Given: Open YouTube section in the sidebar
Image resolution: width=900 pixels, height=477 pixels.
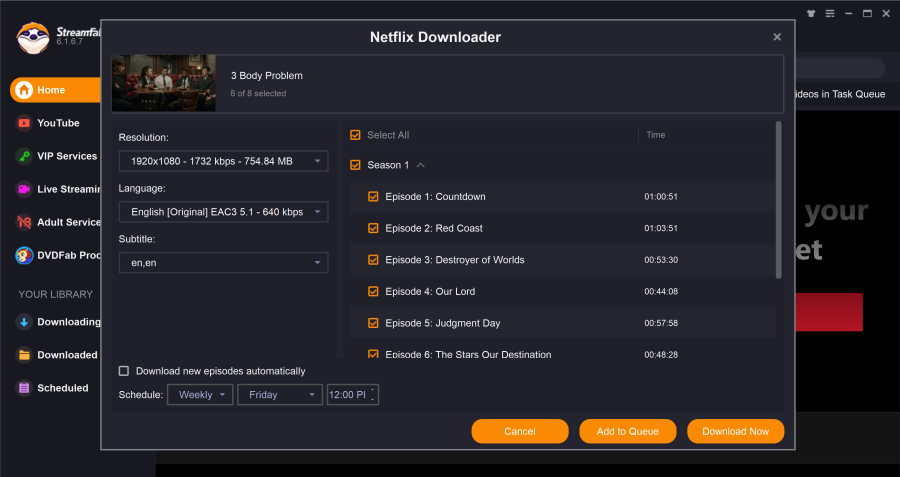Looking at the screenshot, I should tap(57, 123).
